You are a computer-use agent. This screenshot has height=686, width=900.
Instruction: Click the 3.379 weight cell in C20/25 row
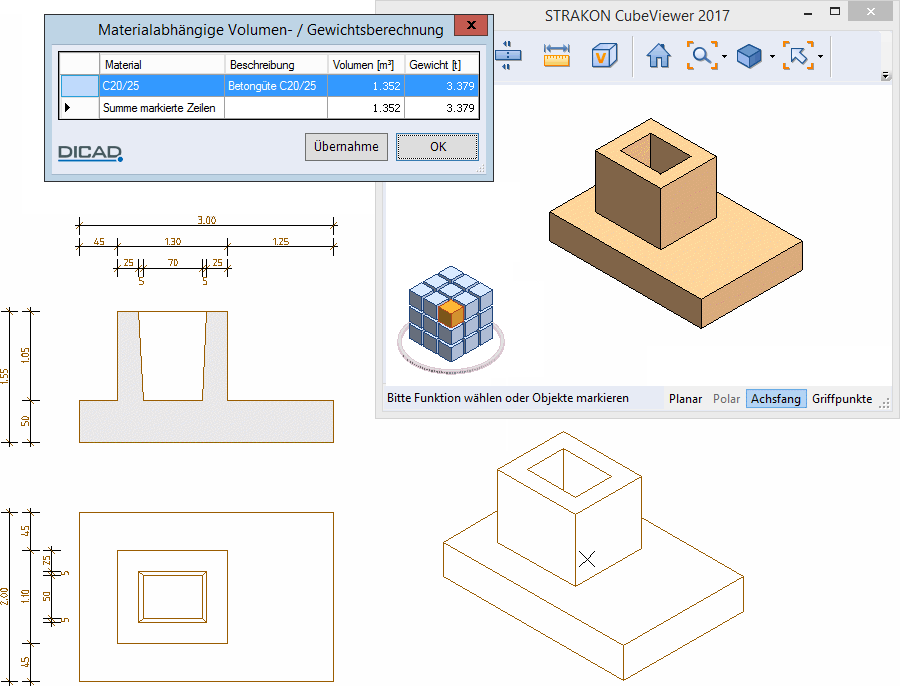[x=441, y=86]
